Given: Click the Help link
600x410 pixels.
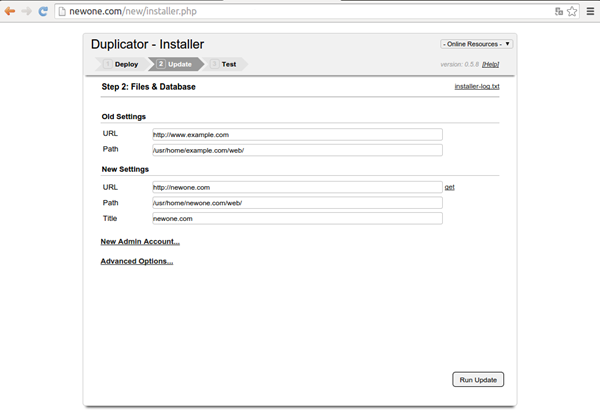Looking at the screenshot, I should click(490, 64).
